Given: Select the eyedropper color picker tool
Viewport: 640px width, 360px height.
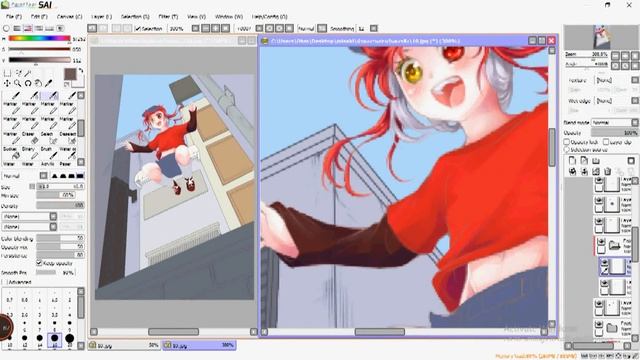Looking at the screenshot, I should (x=49, y=83).
